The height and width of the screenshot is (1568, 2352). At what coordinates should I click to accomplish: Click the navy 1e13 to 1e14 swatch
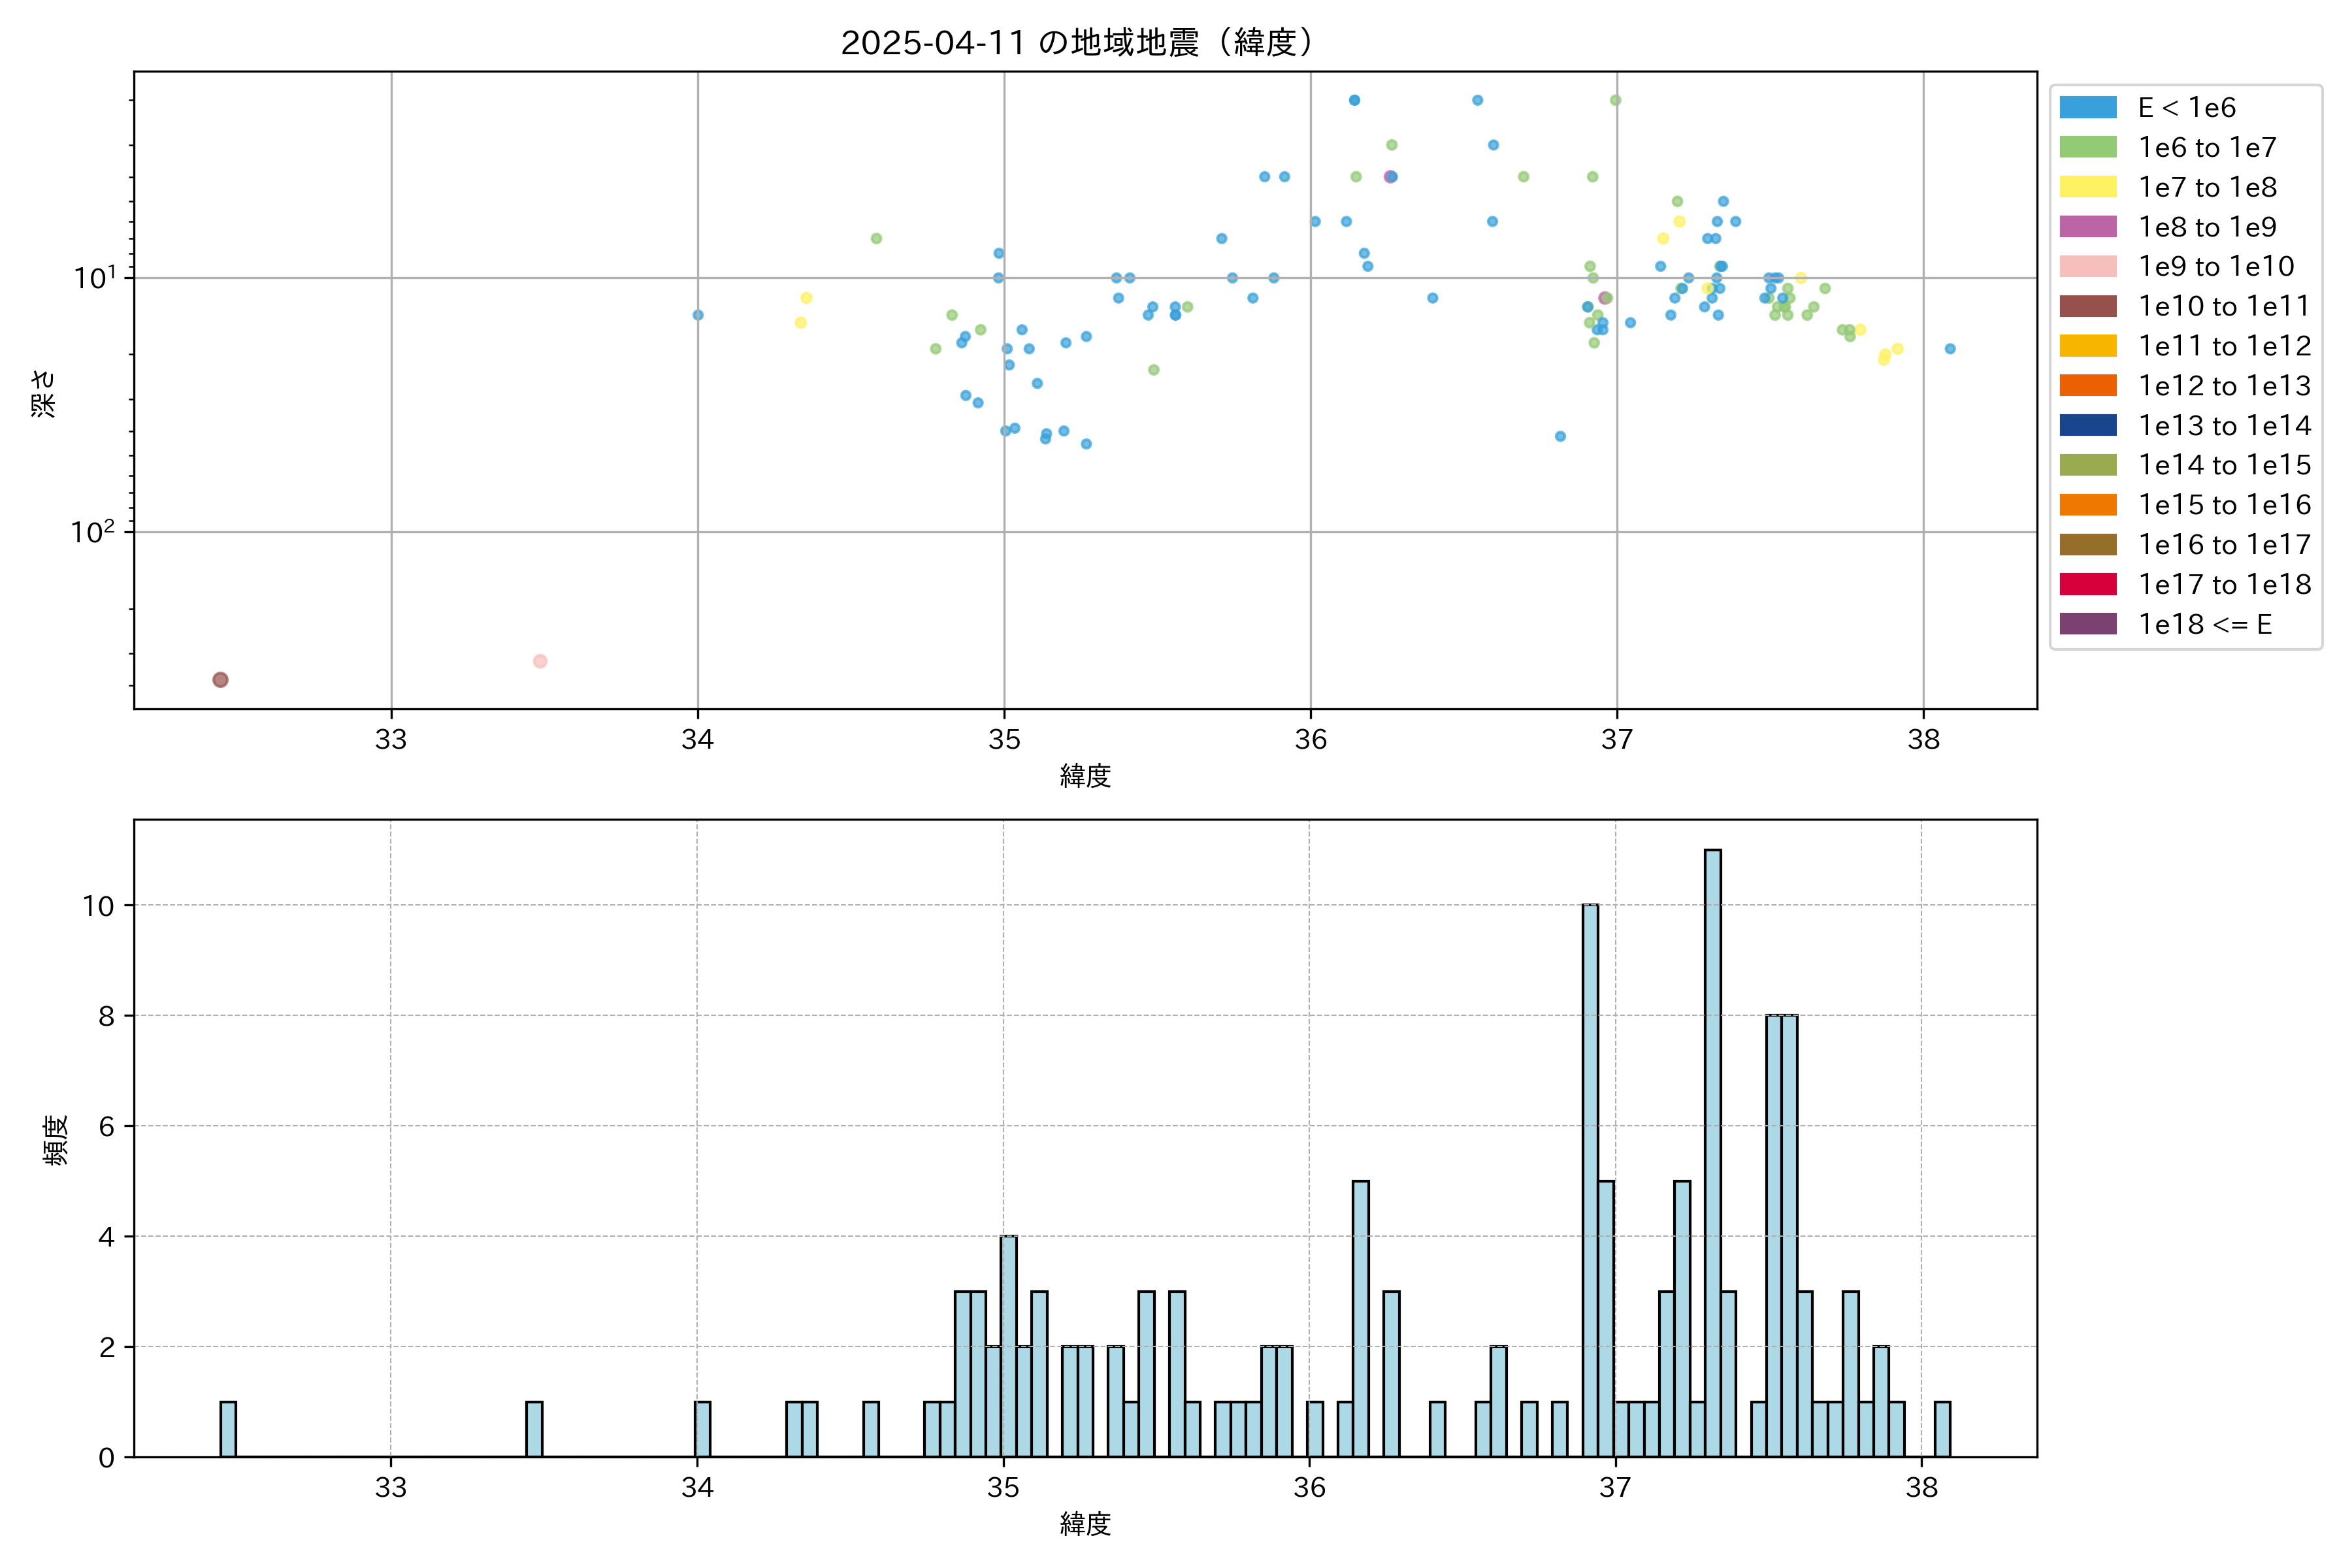point(2087,425)
